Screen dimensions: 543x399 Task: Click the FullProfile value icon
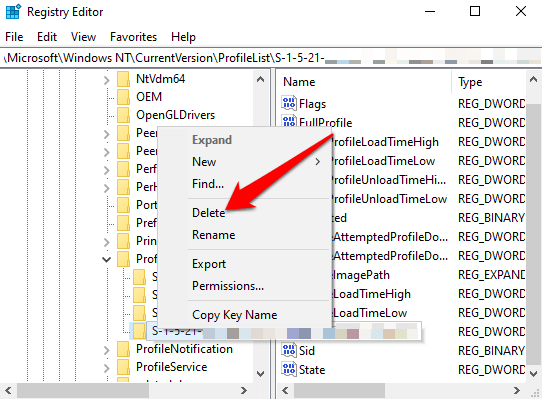289,121
